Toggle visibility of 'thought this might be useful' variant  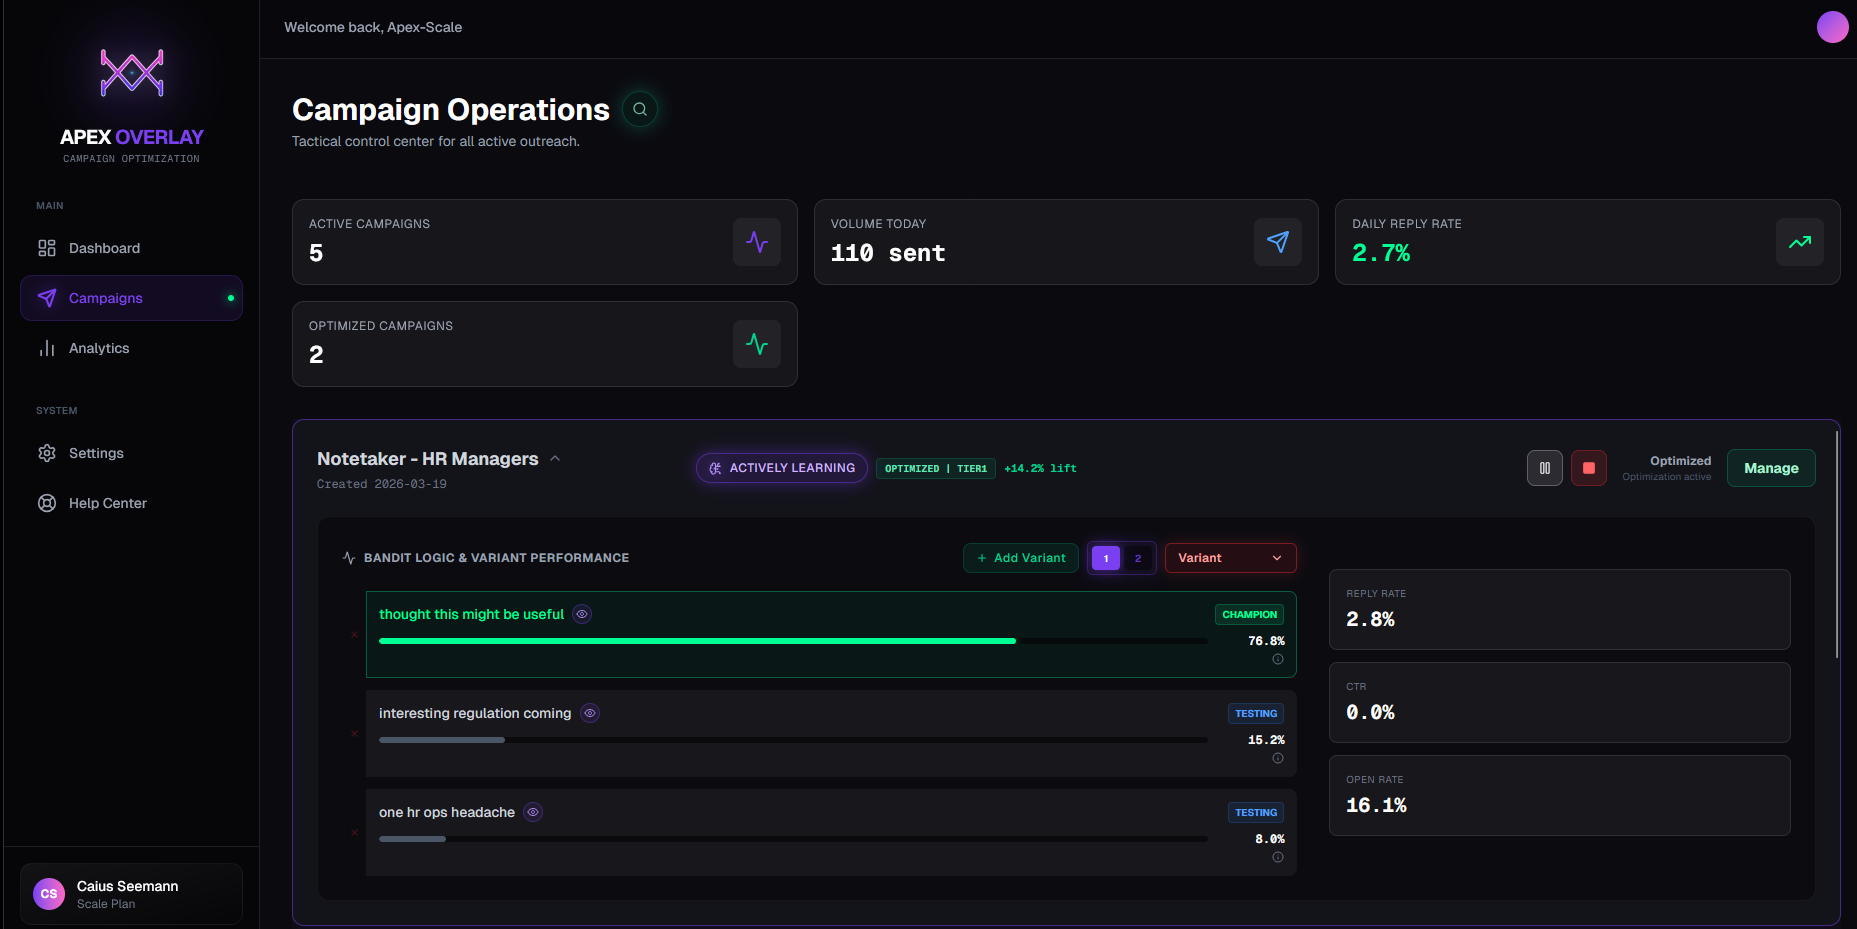[x=581, y=614]
